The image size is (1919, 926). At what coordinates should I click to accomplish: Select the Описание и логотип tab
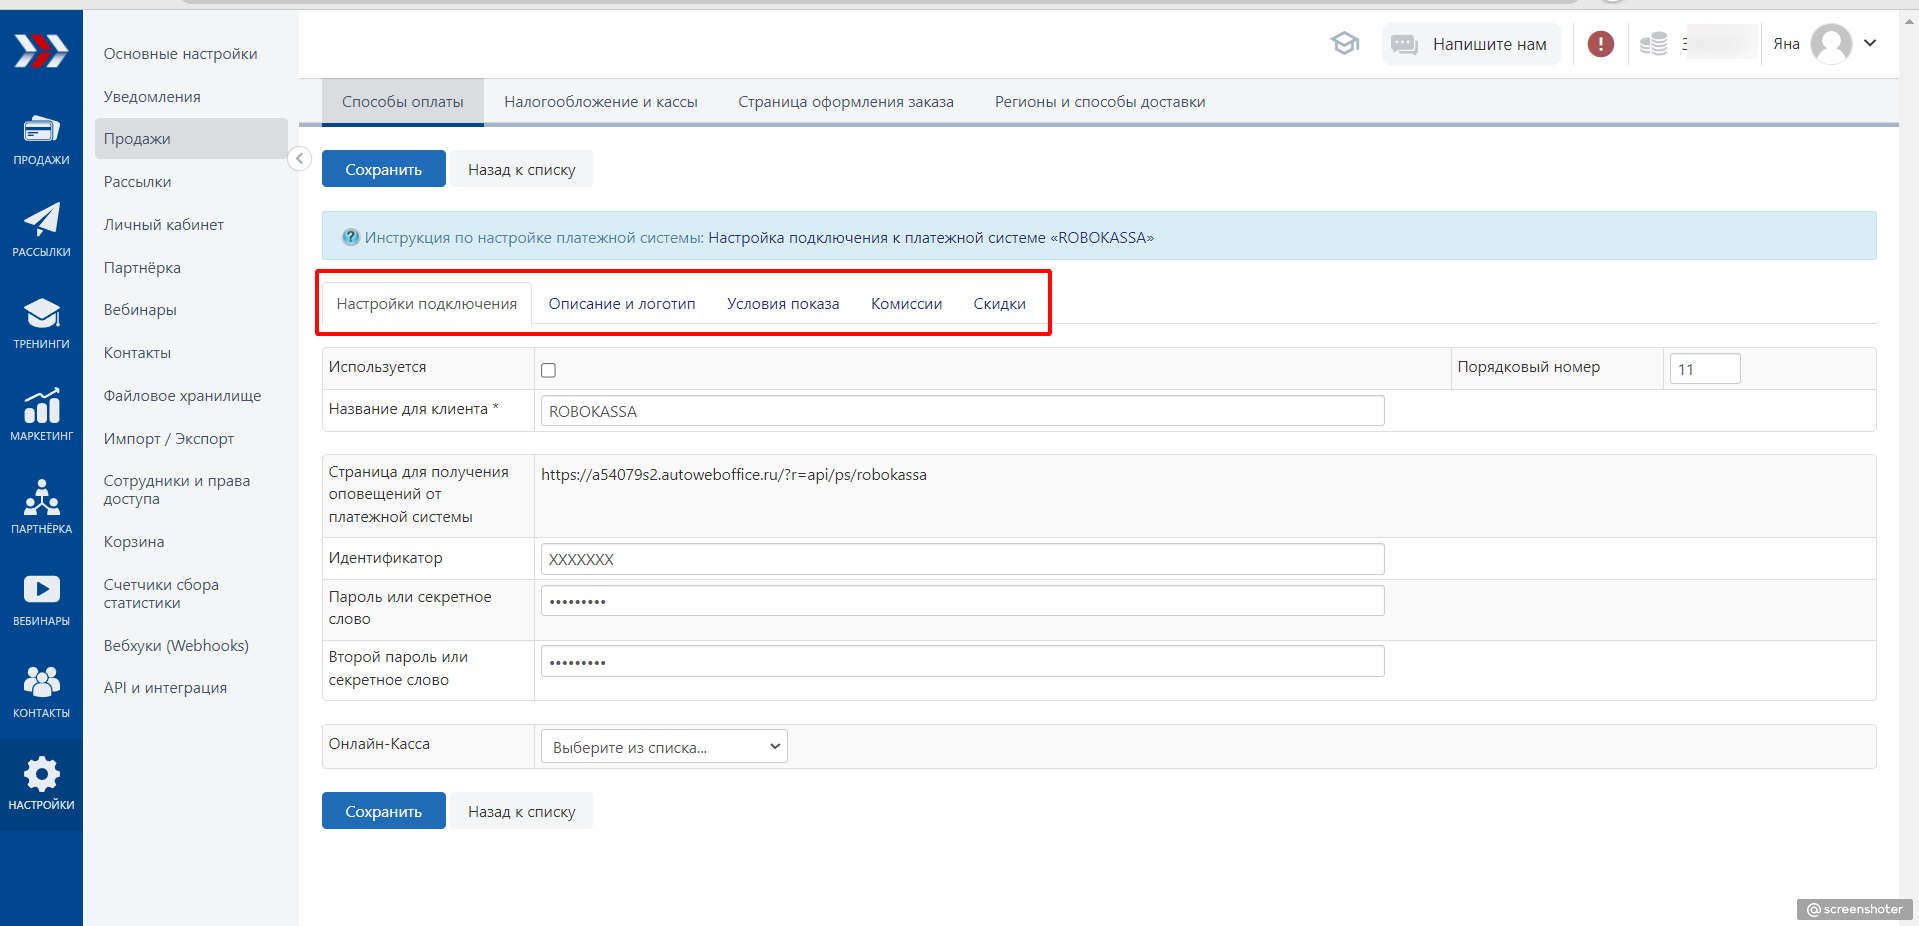622,304
